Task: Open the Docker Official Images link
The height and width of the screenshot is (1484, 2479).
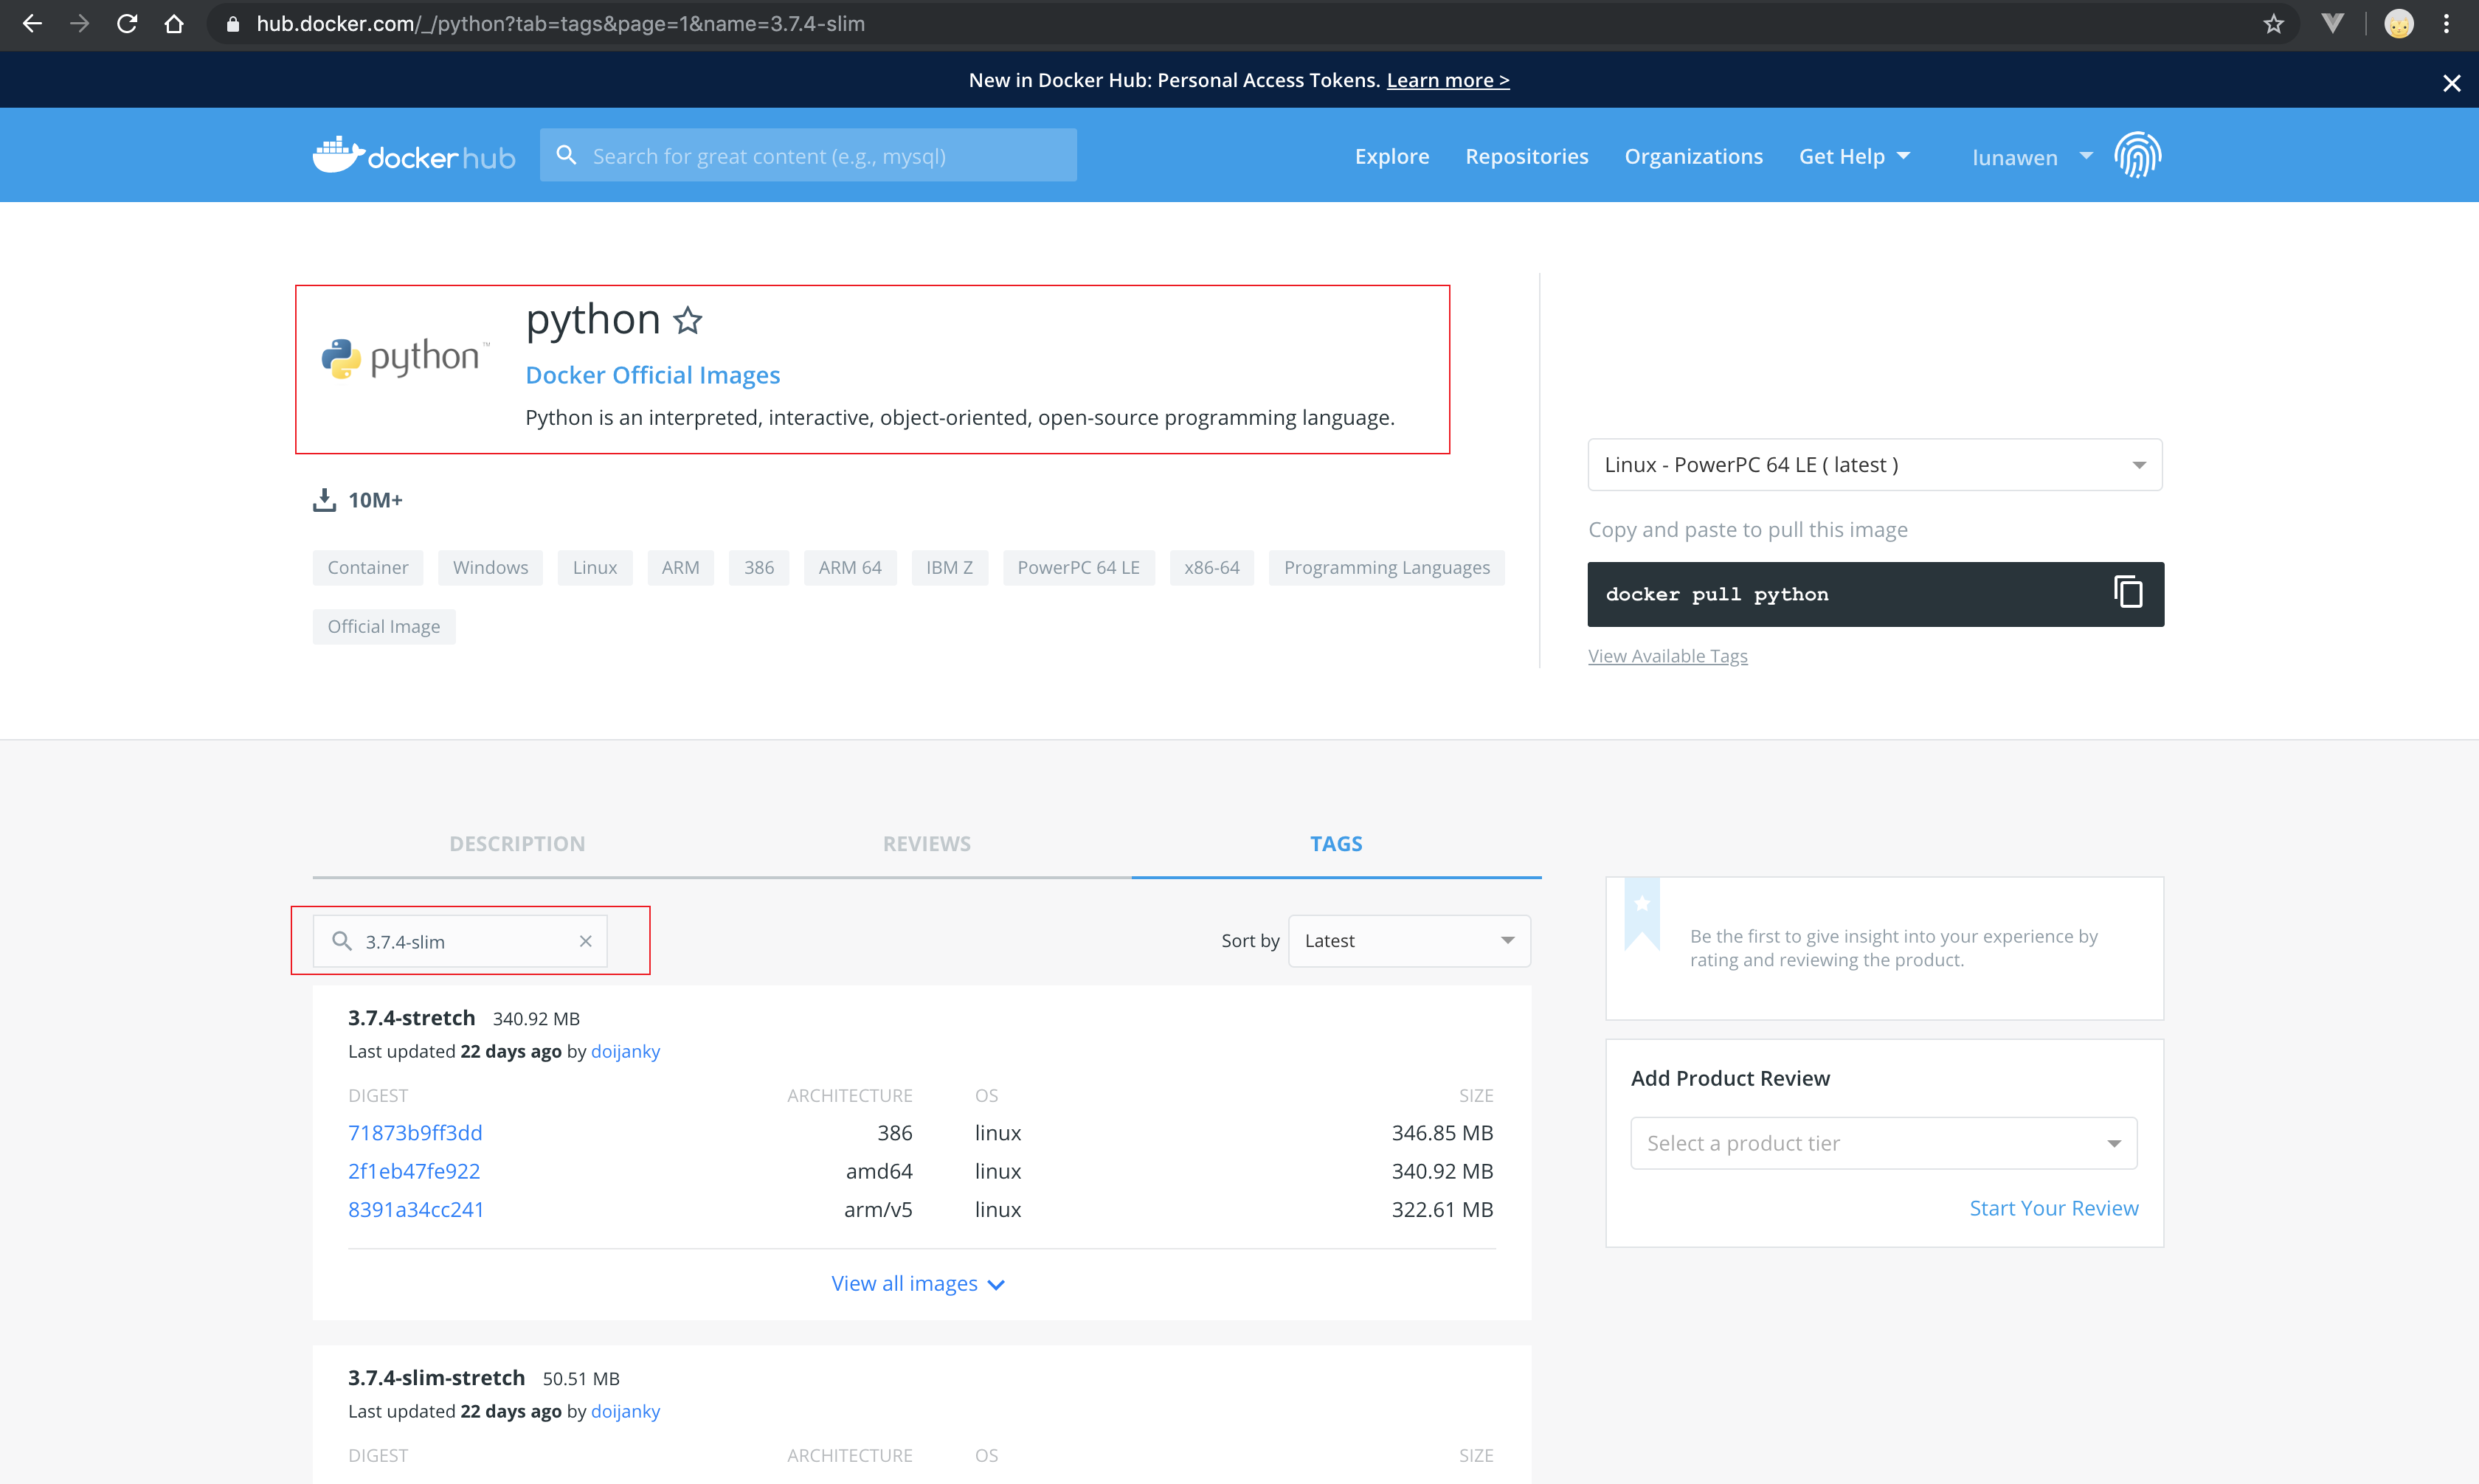Action: point(652,375)
